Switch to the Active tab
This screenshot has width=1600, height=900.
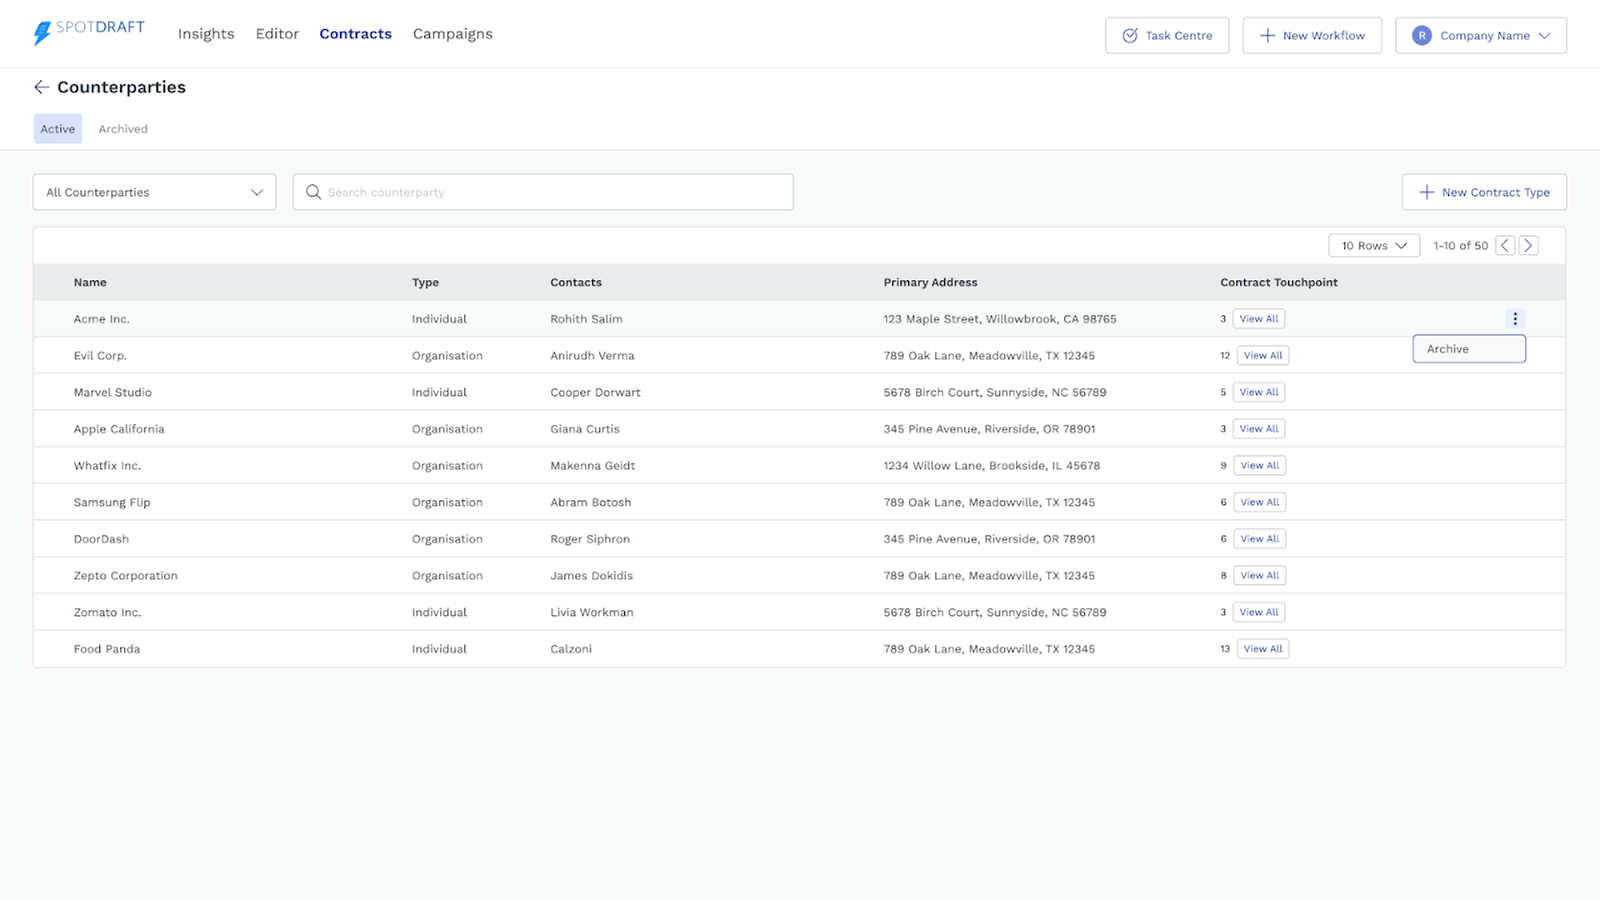coord(58,129)
